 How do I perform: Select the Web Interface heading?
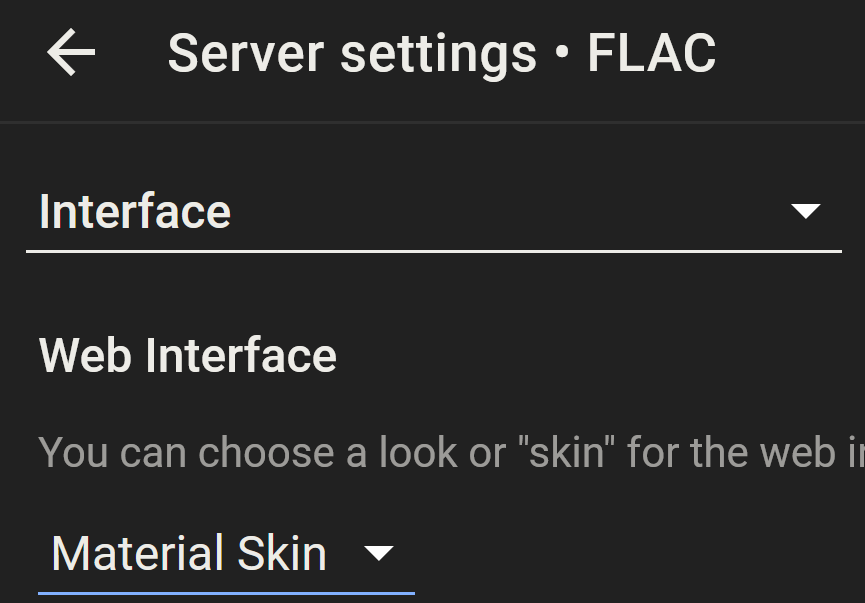coord(188,356)
